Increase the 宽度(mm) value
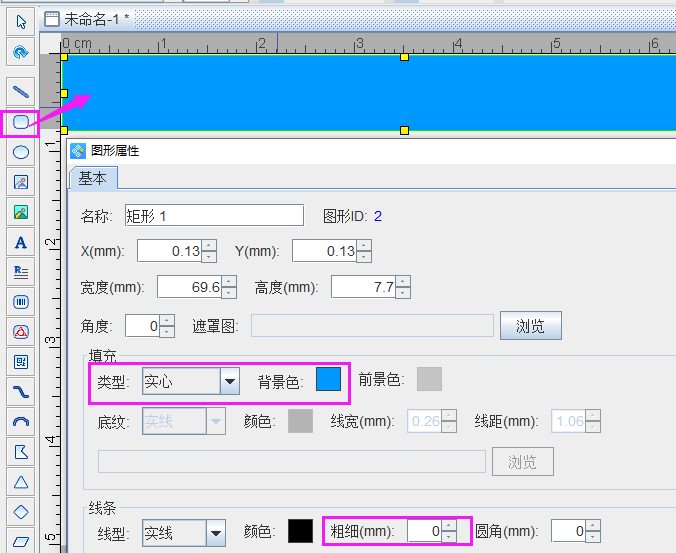This screenshot has width=676, height=553. coord(228,282)
